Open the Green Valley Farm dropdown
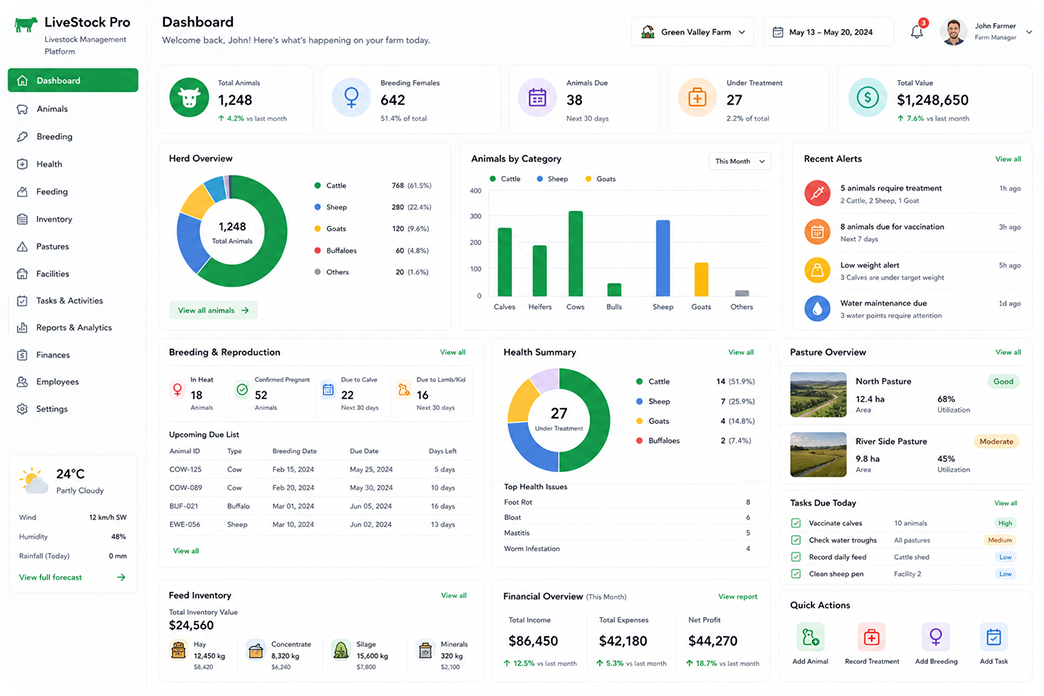Viewport: 1044px width, 696px height. (x=692, y=32)
